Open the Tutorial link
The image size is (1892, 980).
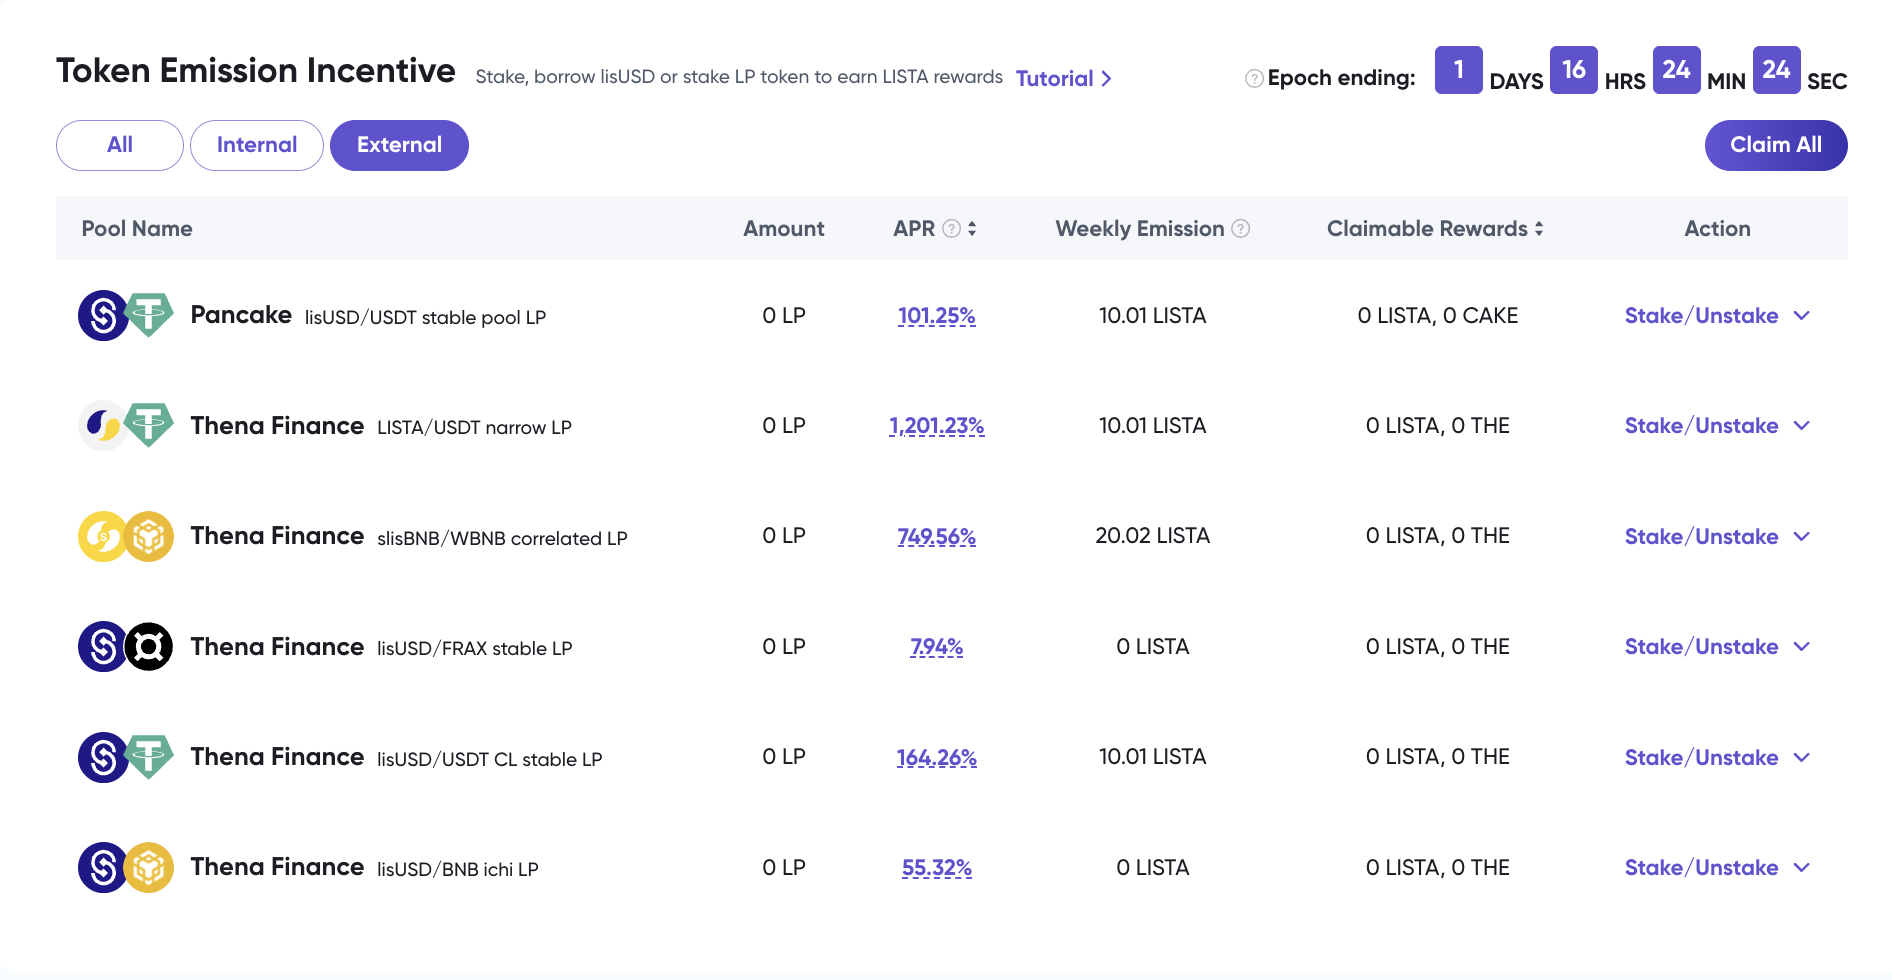pos(1063,79)
